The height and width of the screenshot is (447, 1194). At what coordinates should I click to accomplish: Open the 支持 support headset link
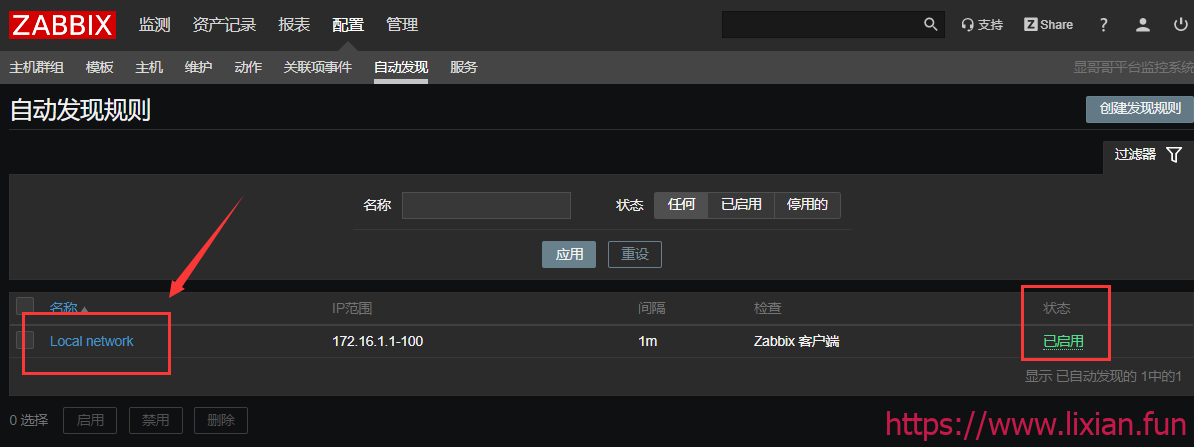[x=982, y=24]
